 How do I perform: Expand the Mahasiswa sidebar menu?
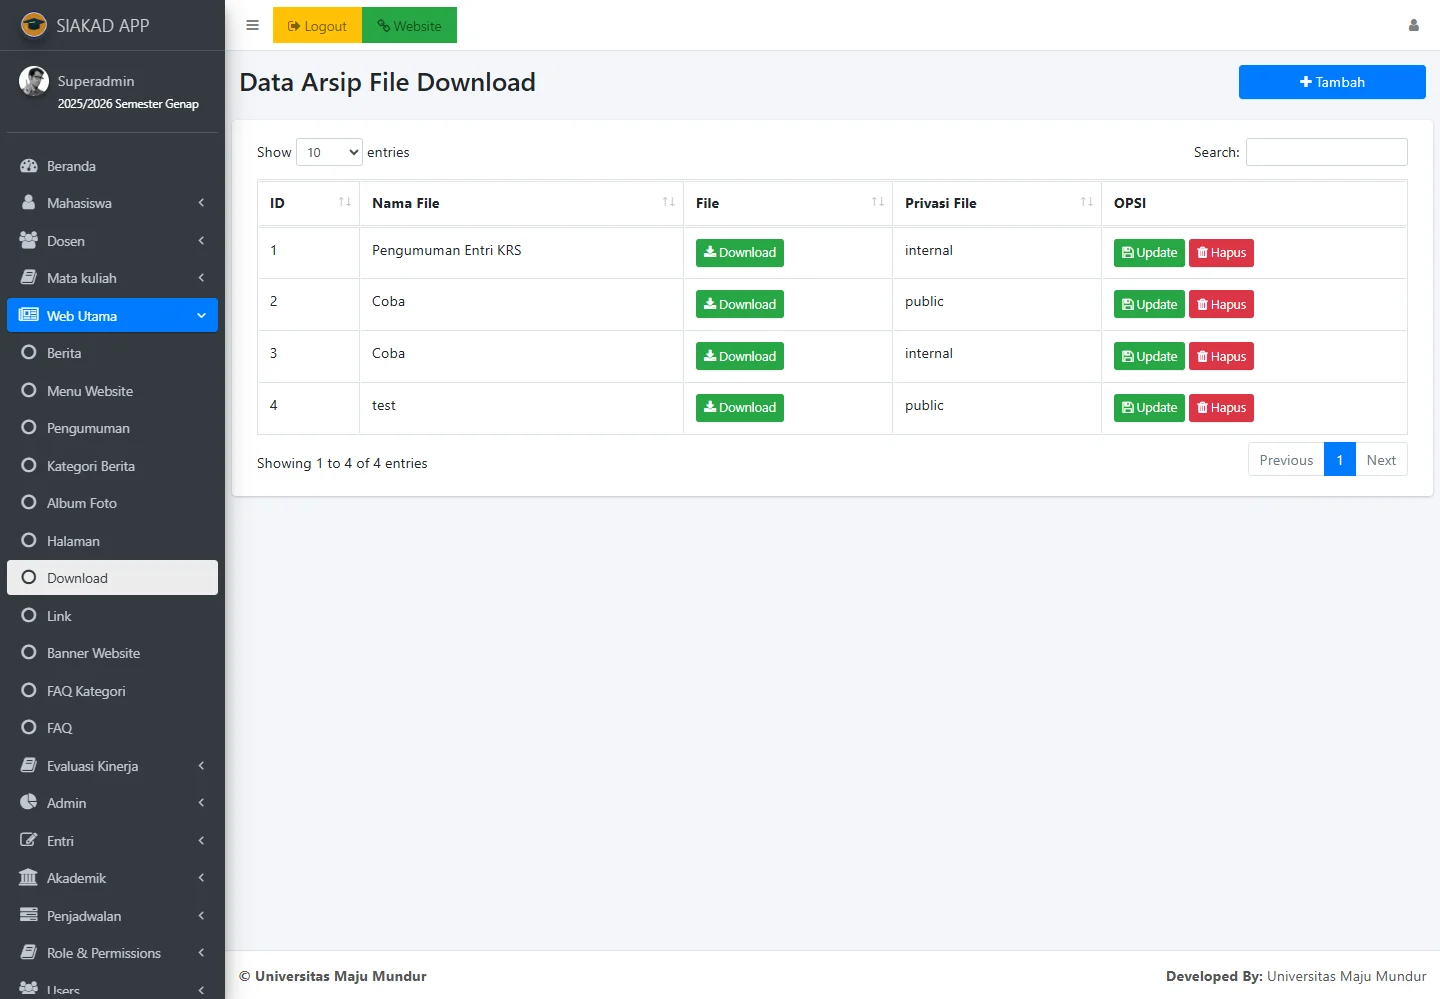tap(112, 203)
